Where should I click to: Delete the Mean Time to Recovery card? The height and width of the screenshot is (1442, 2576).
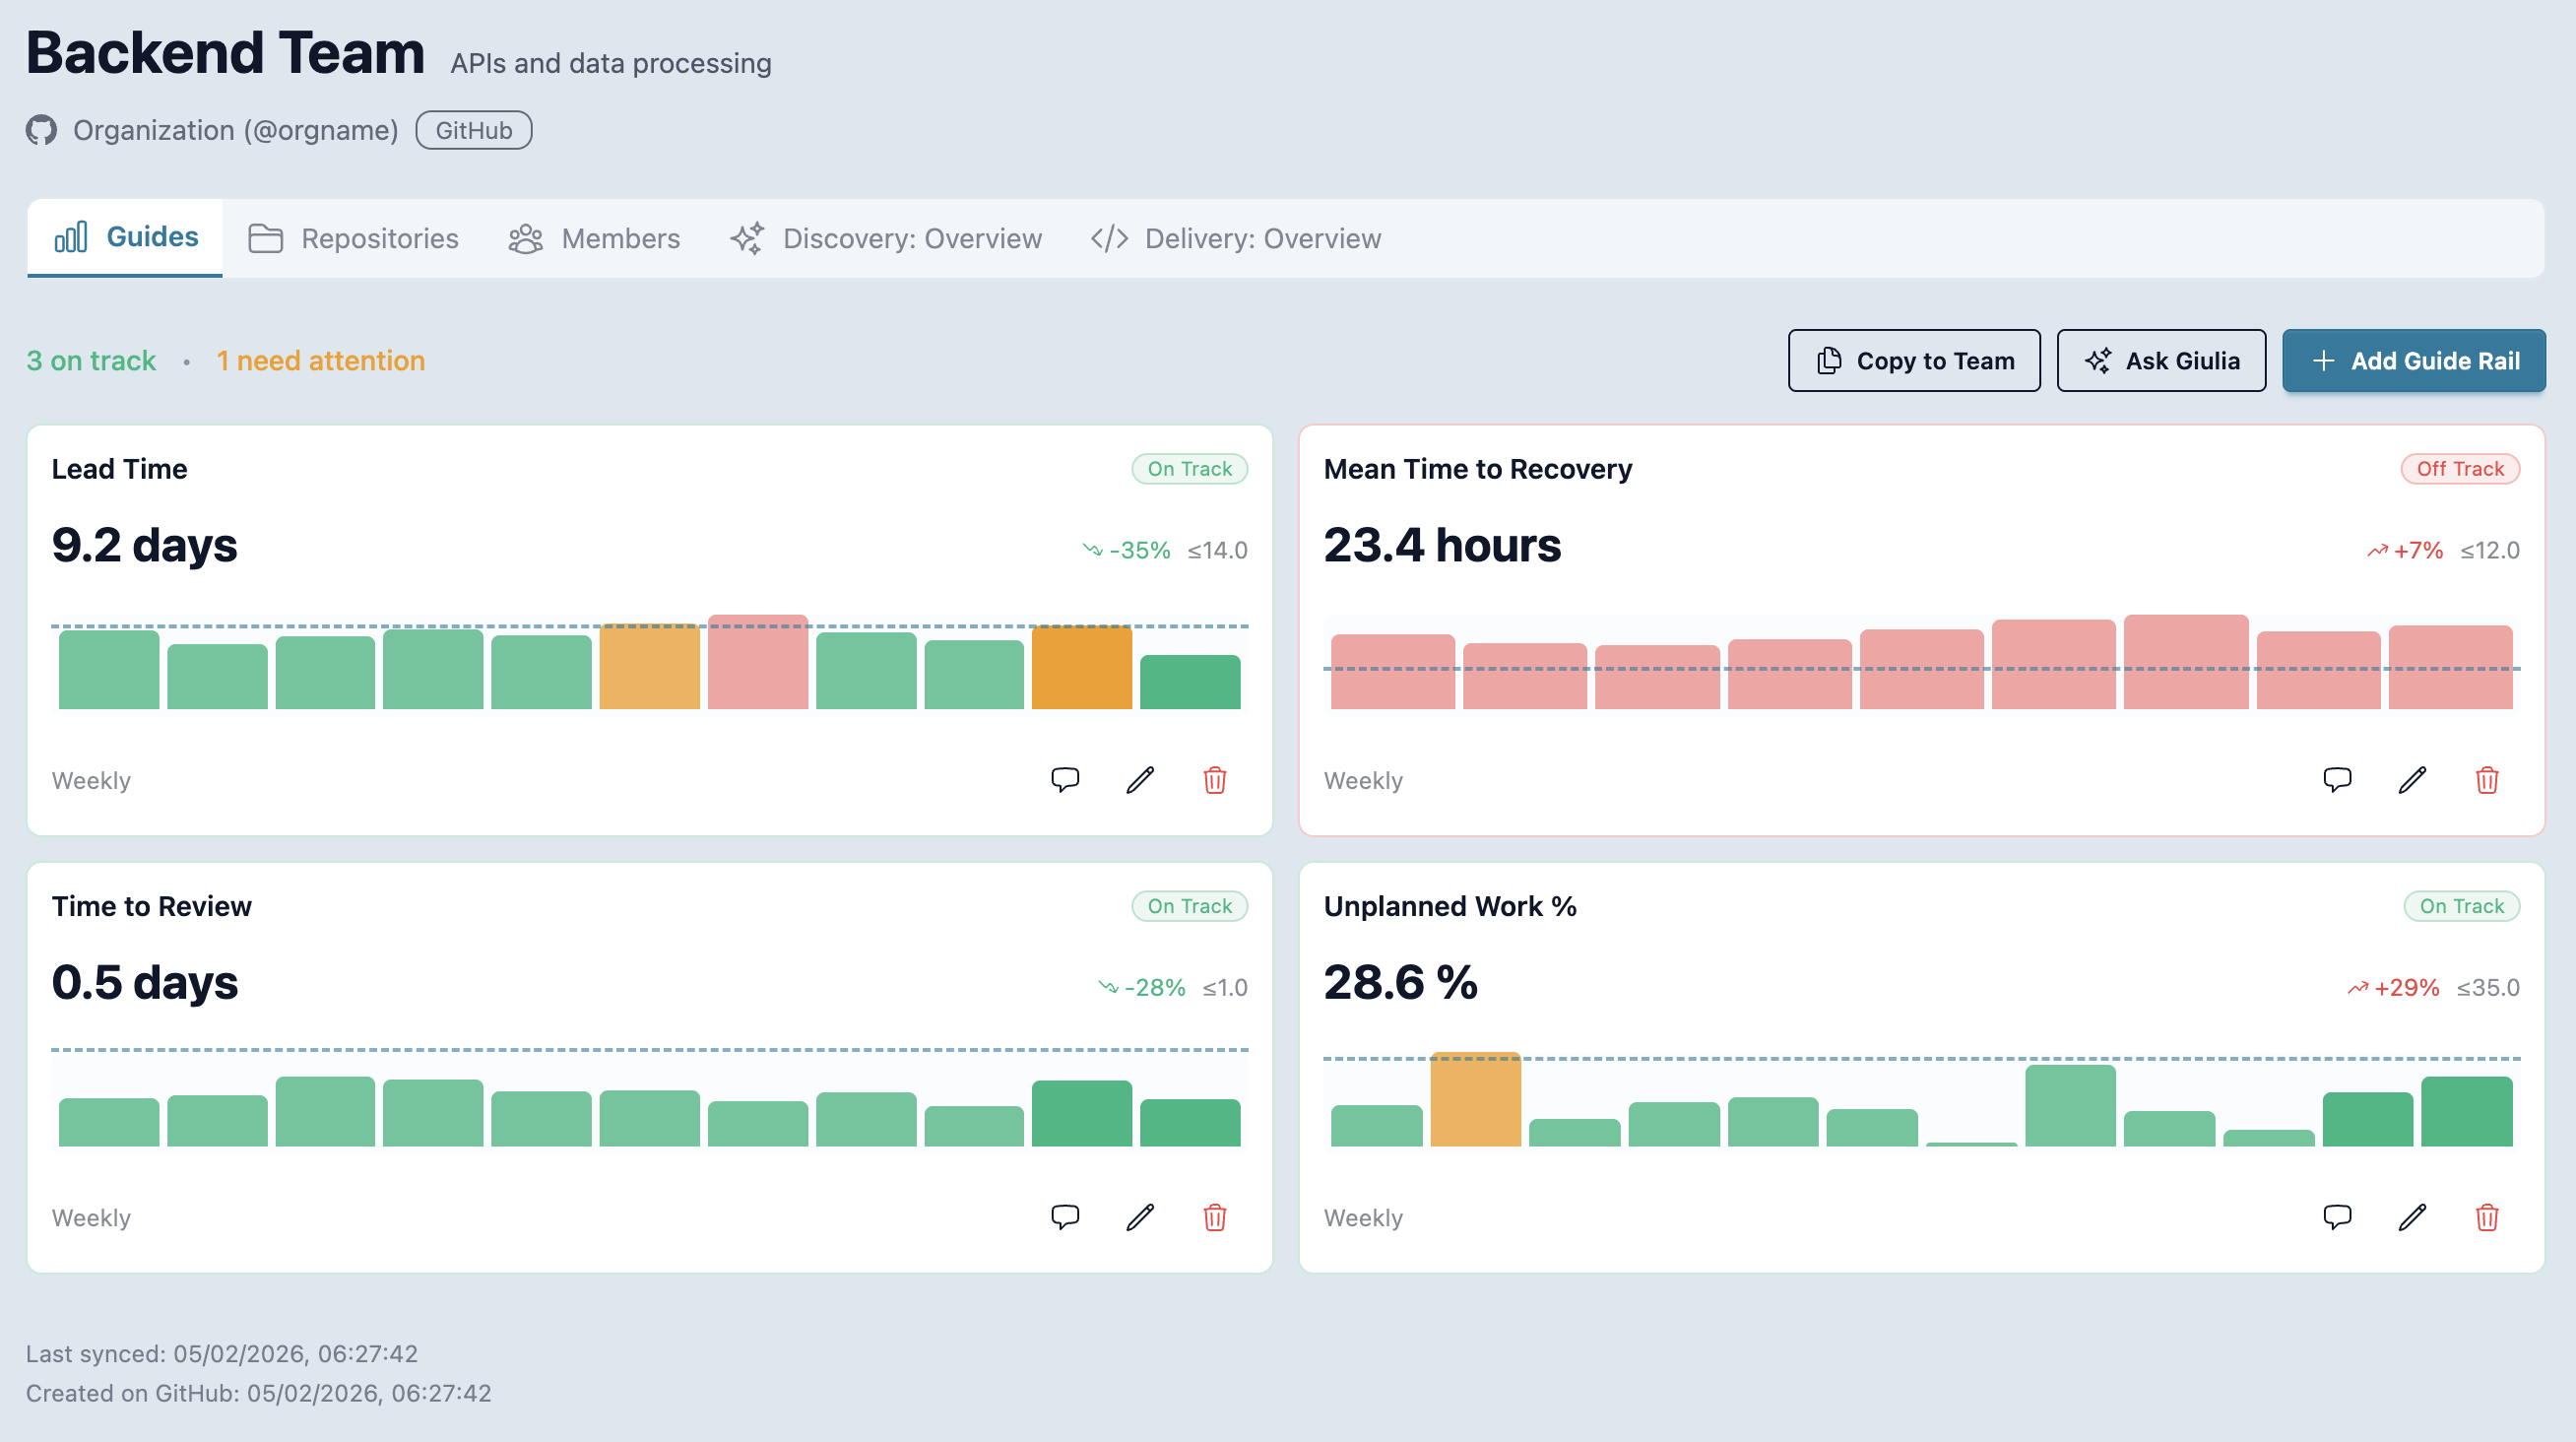click(2487, 779)
